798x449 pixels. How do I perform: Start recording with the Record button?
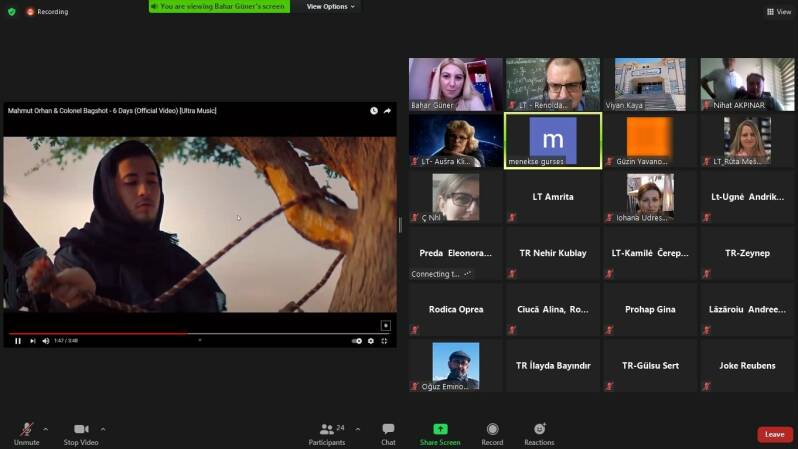point(492,434)
